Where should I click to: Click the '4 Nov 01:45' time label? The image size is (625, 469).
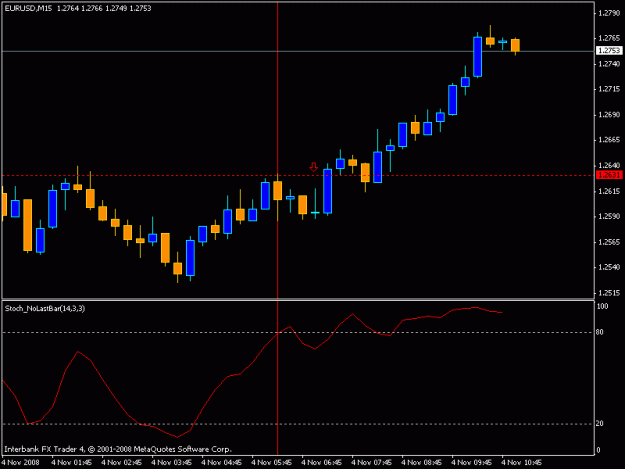click(71, 463)
